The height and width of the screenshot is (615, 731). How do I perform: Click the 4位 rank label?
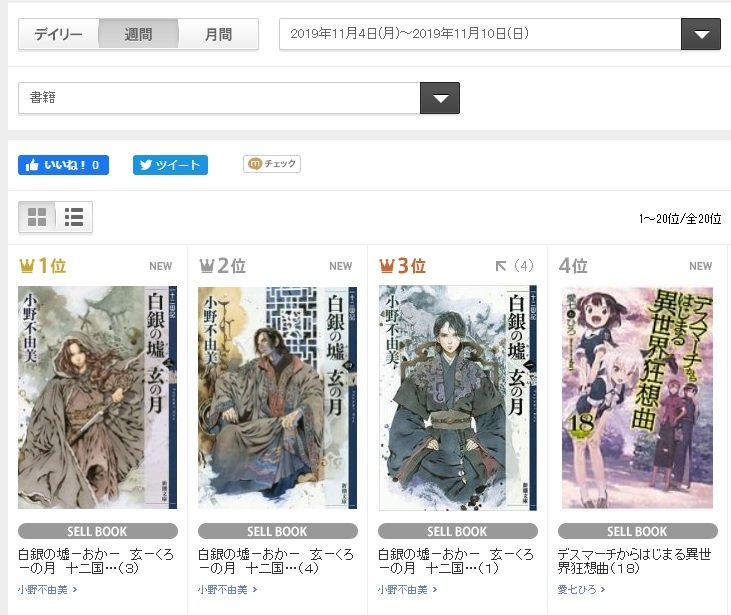click(573, 266)
